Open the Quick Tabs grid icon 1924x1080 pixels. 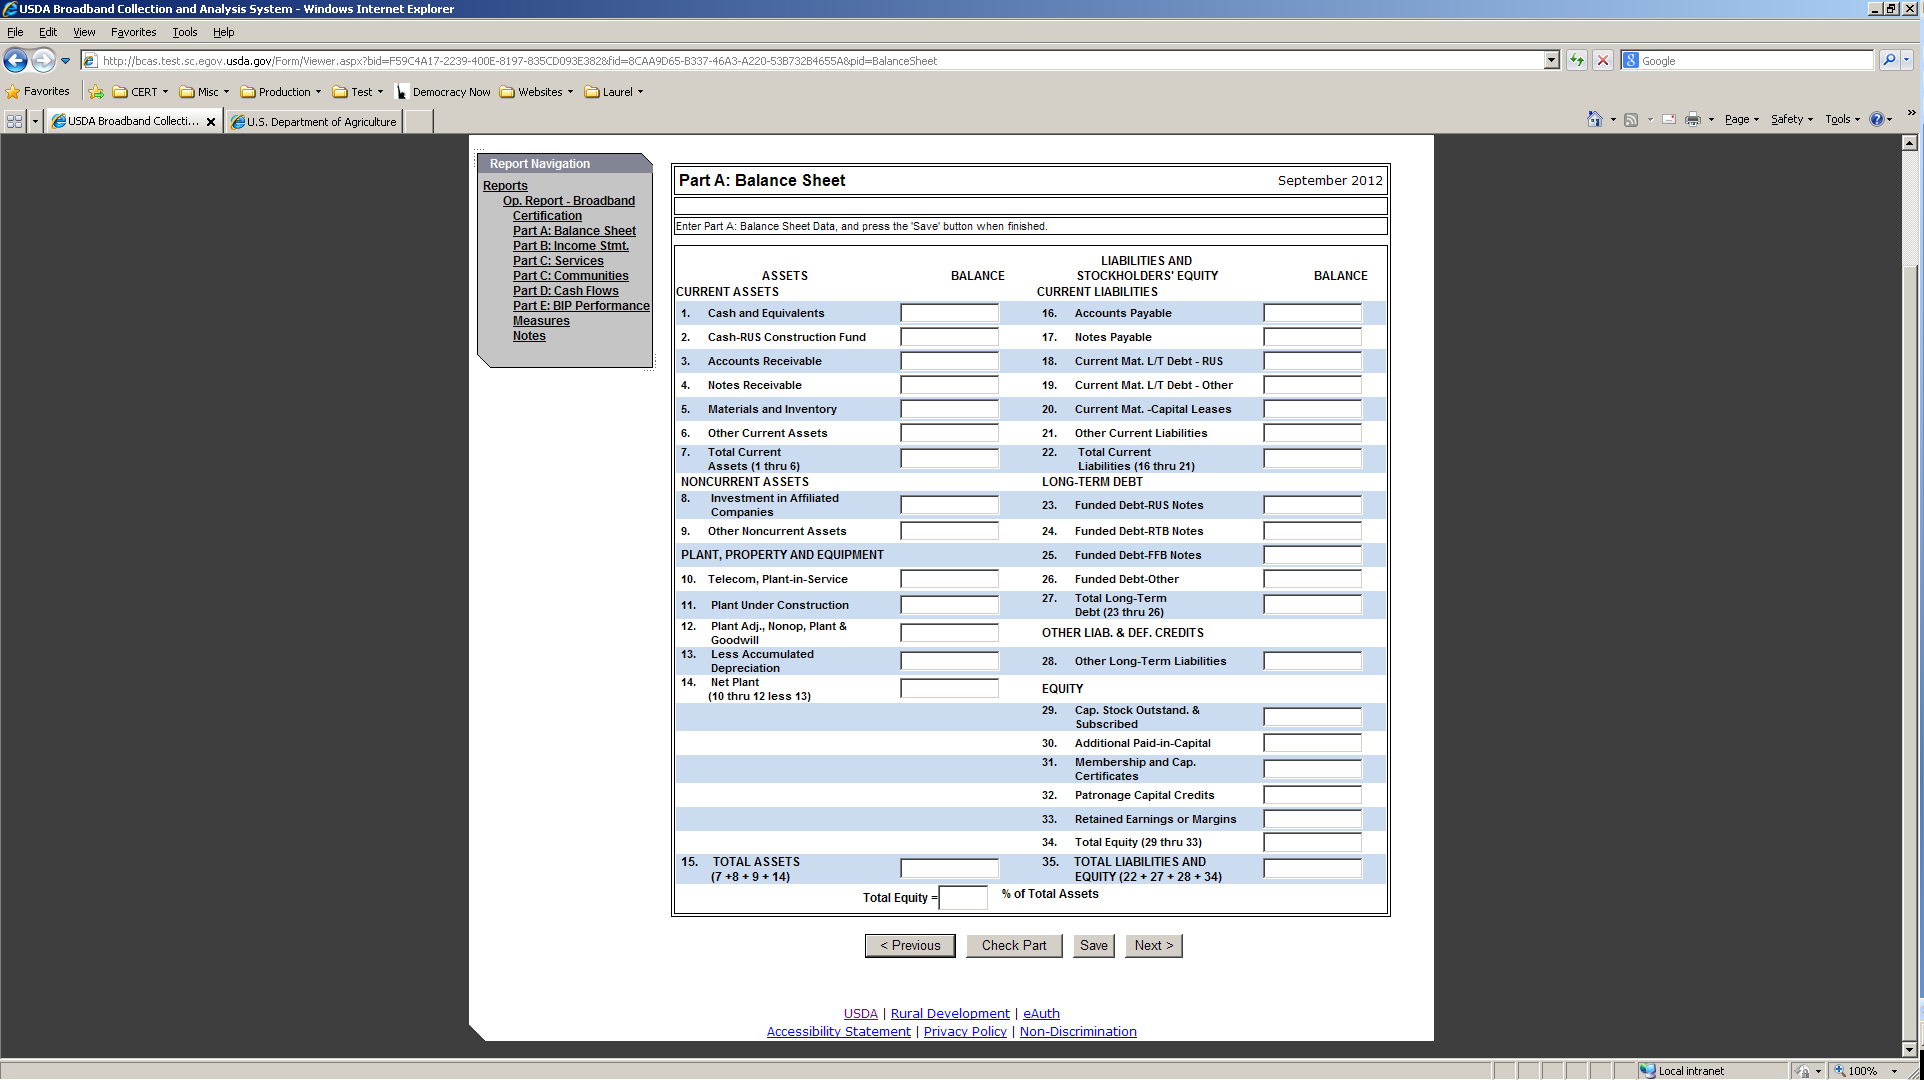tap(14, 121)
